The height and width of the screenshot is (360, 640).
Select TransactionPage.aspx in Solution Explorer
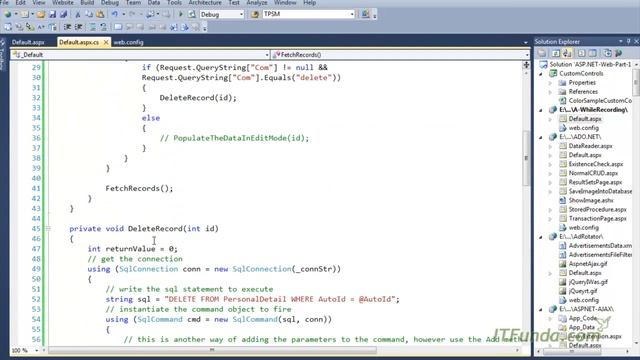tap(598, 218)
